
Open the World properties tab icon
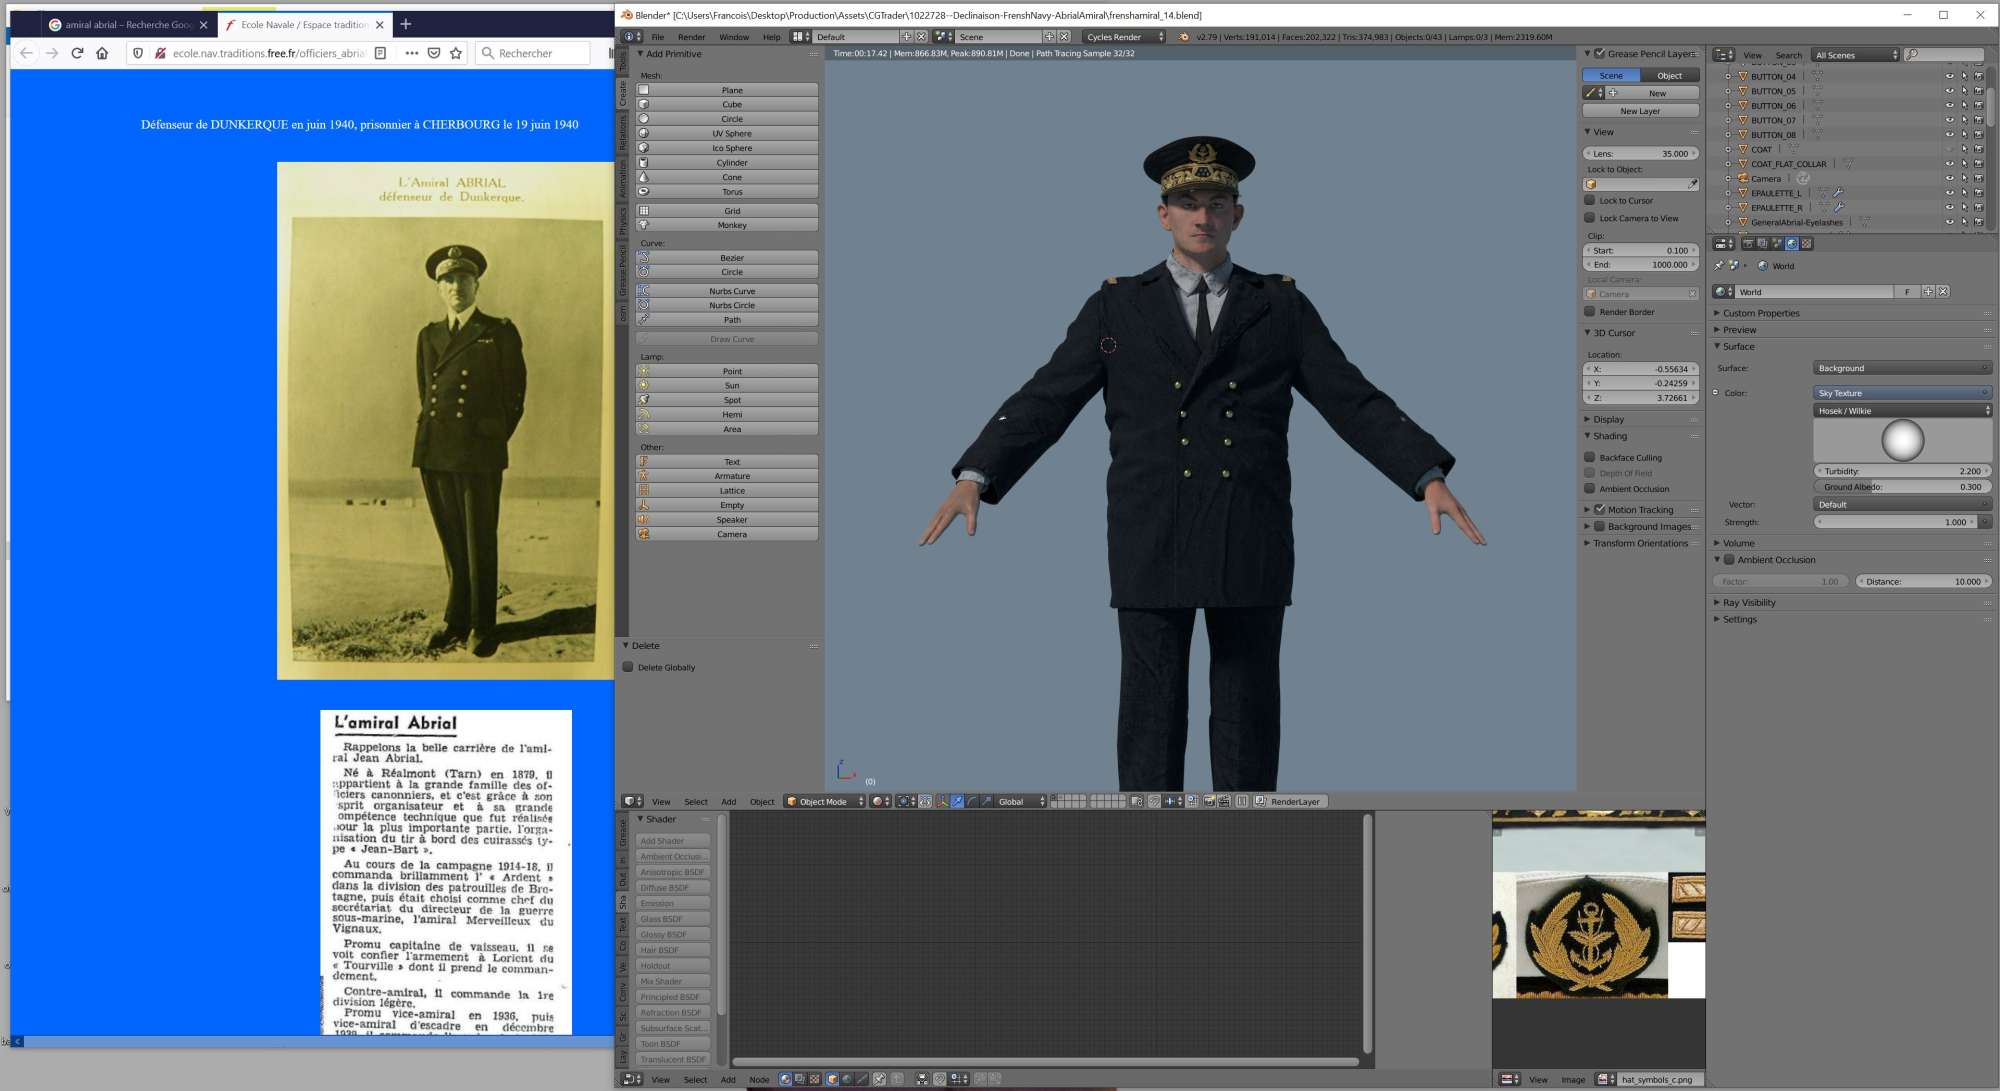1792,244
